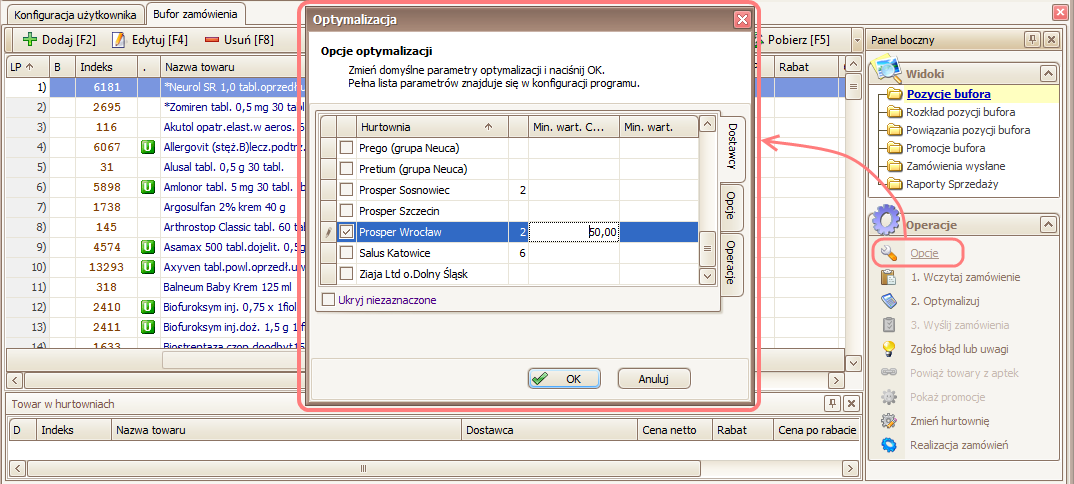
Task: Click the Realizacja zamówień icon
Action: [888, 445]
